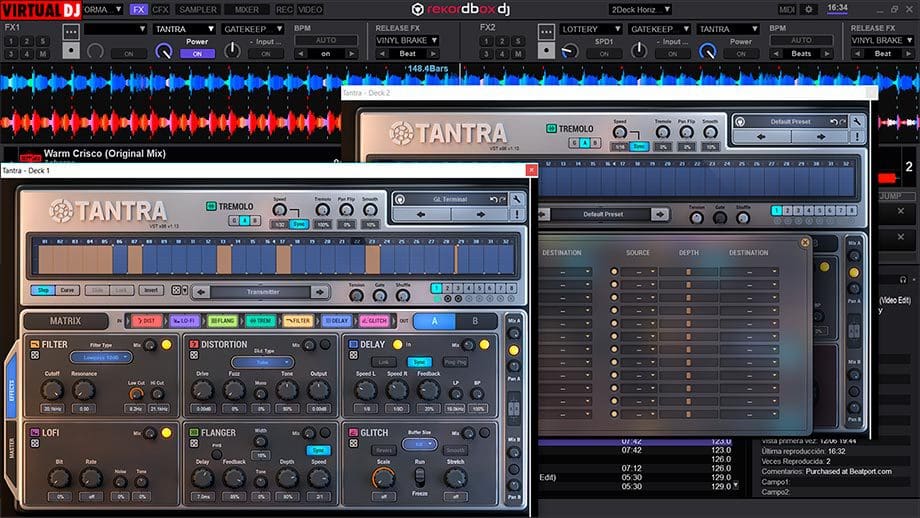Screen dimensions: 920x518
Task: Load next preset in Tantra Deck 1
Action: point(481,215)
